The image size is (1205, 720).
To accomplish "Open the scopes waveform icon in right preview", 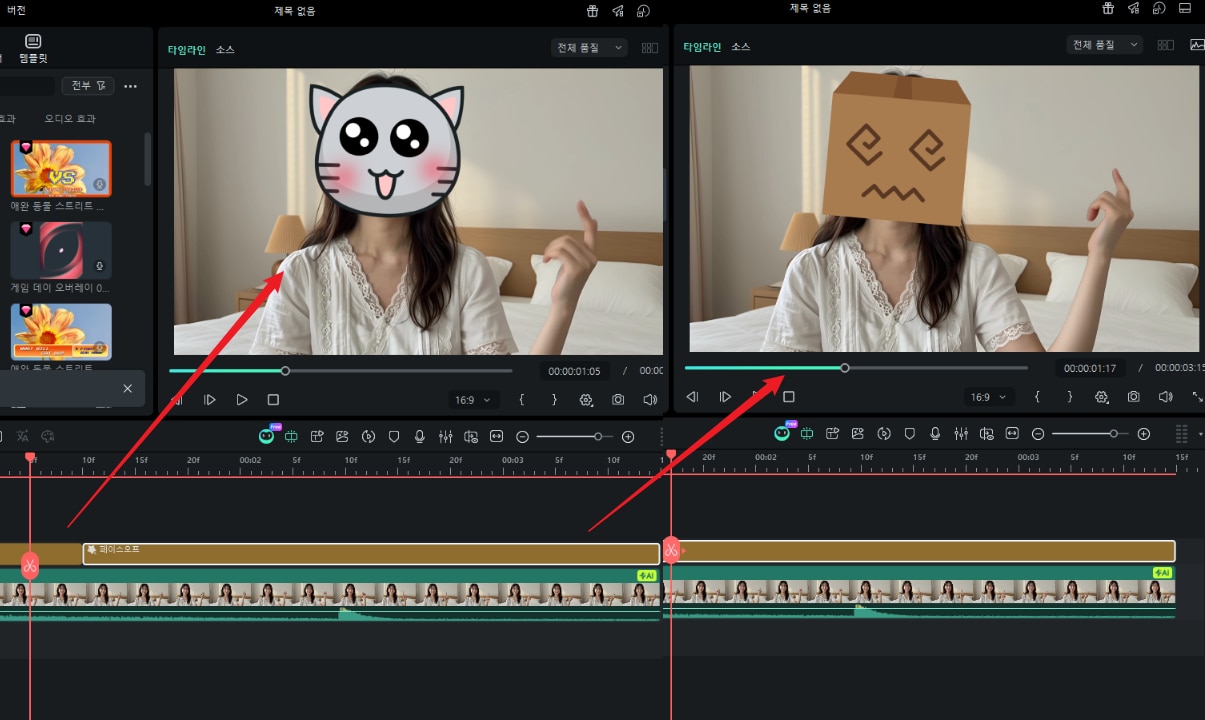I will [1197, 45].
